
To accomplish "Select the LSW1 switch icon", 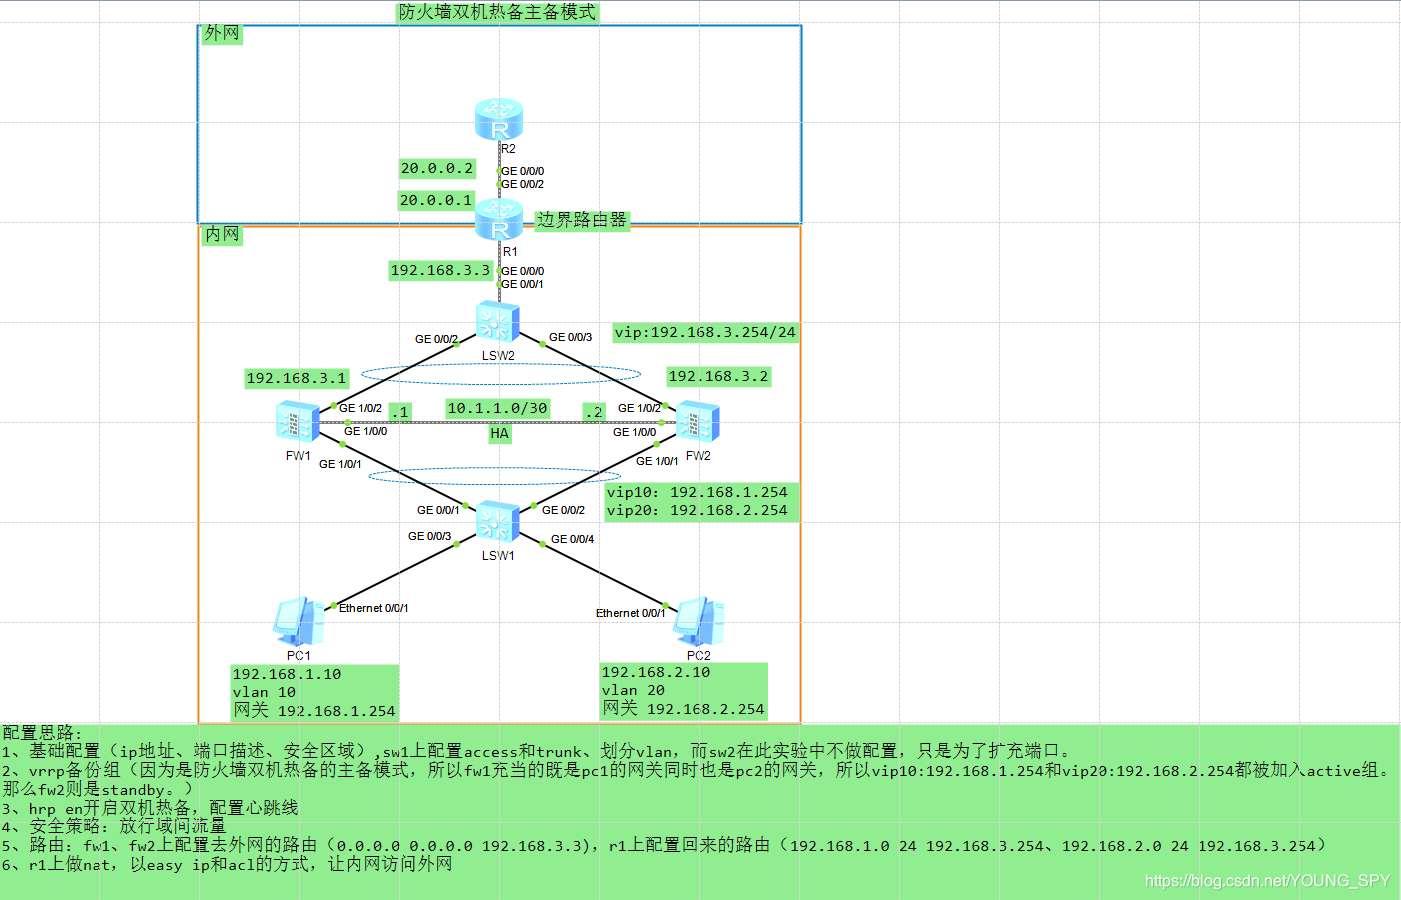I will (498, 522).
